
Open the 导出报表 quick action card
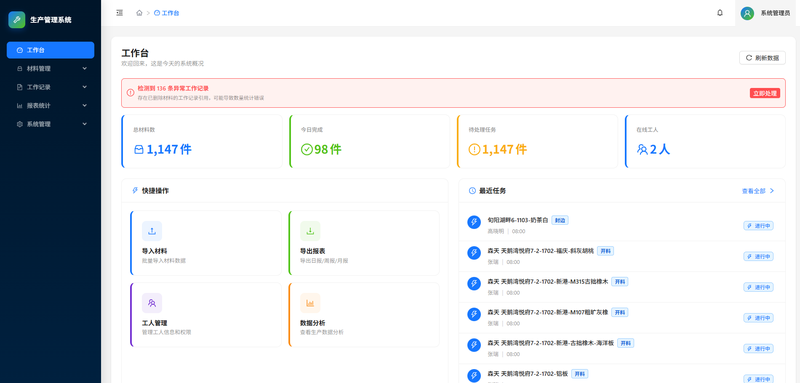(x=364, y=243)
